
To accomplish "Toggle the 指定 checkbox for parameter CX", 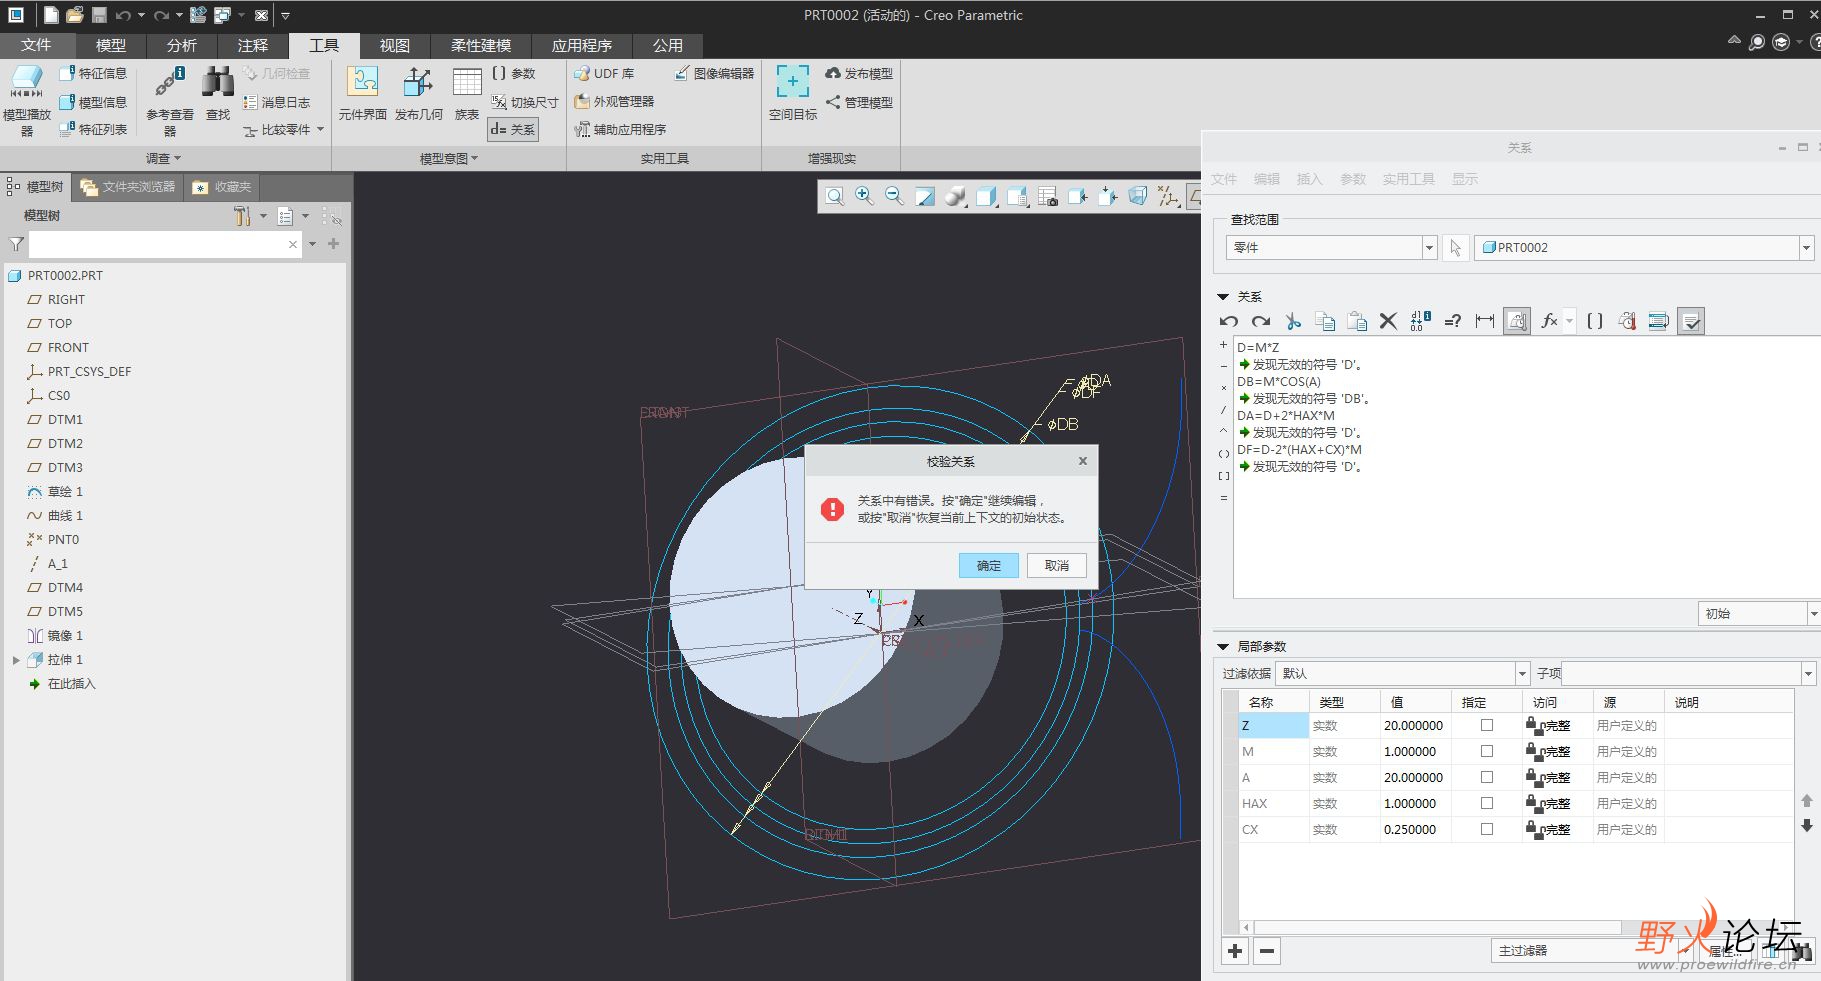I will [x=1487, y=829].
